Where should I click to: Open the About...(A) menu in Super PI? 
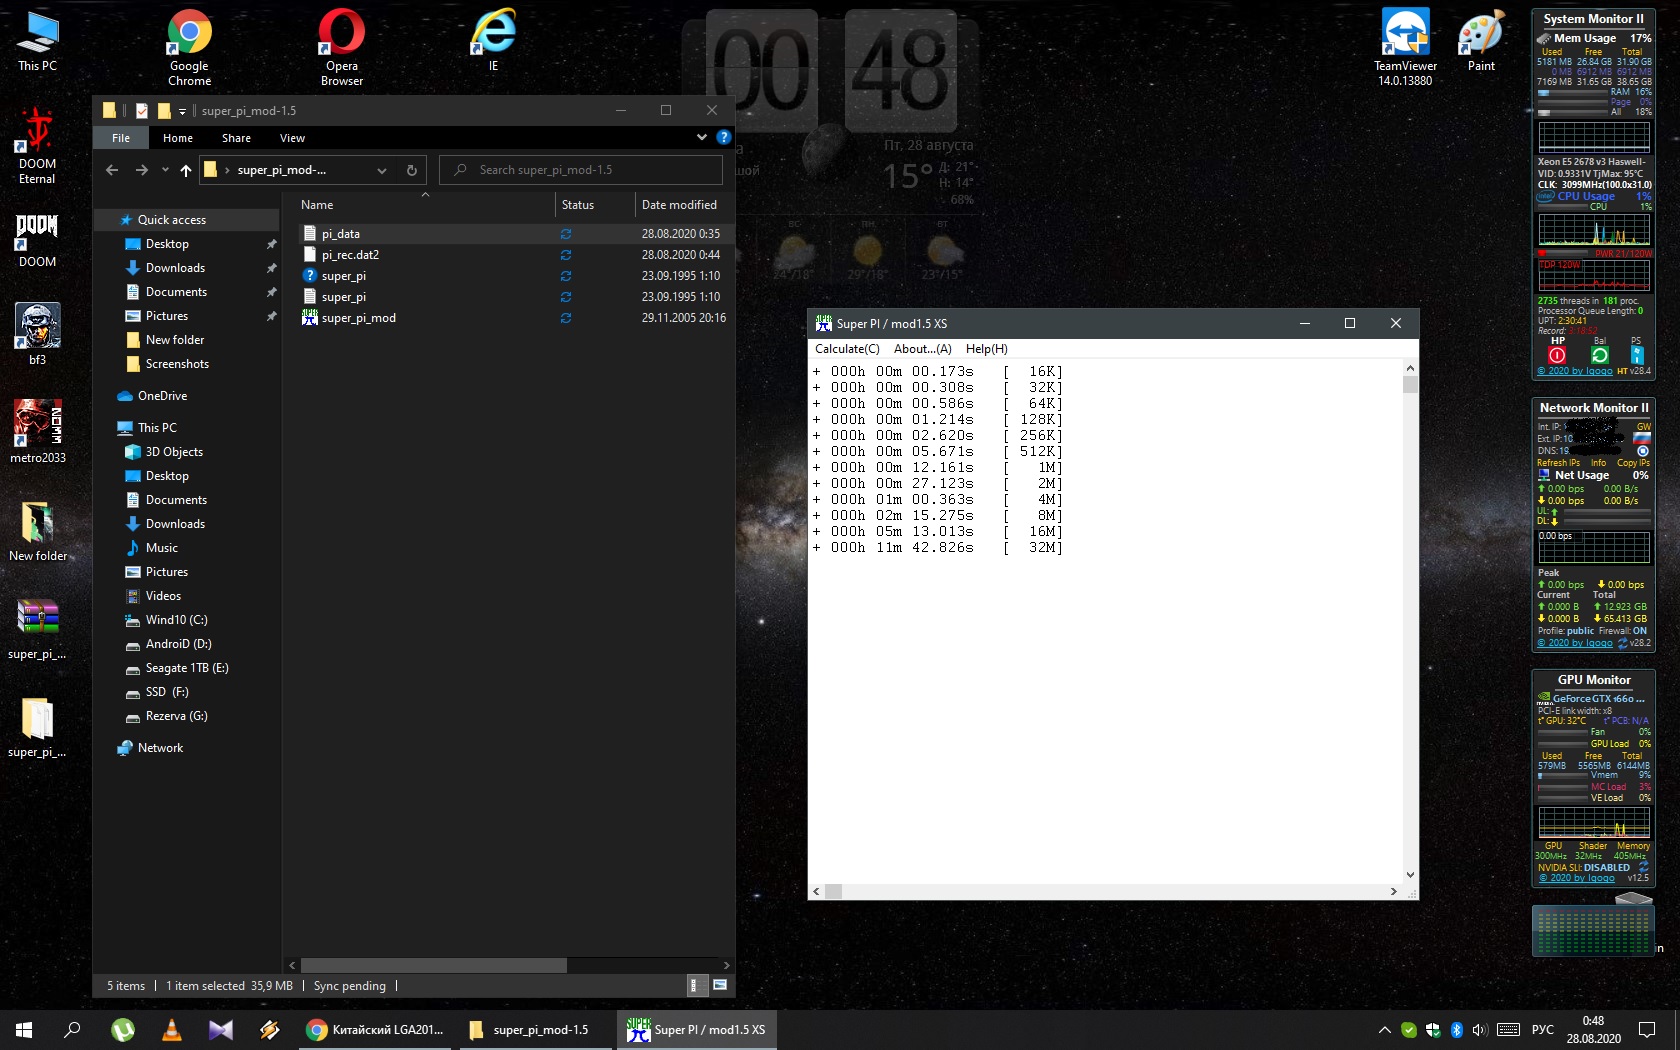tap(922, 349)
